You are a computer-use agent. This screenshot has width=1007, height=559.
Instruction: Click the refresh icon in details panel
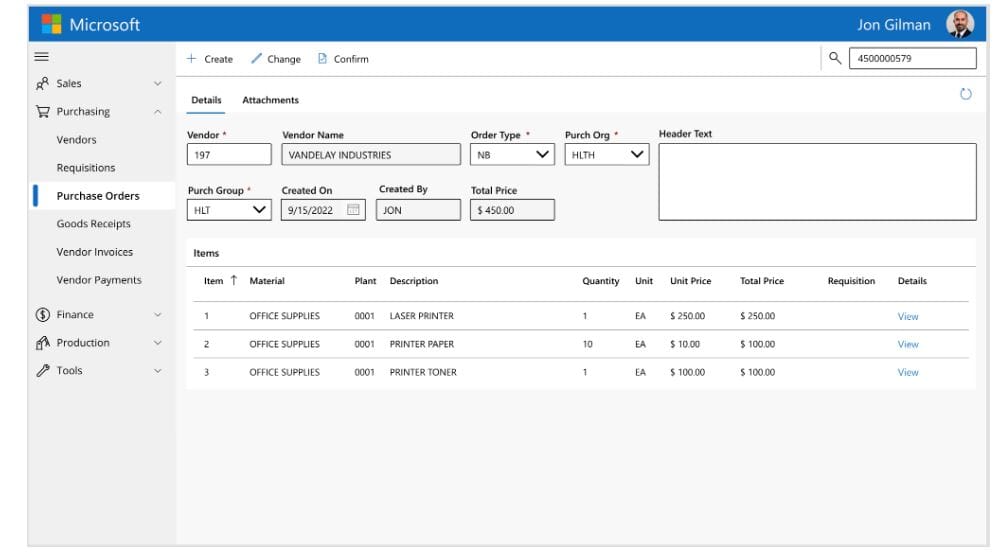point(965,94)
